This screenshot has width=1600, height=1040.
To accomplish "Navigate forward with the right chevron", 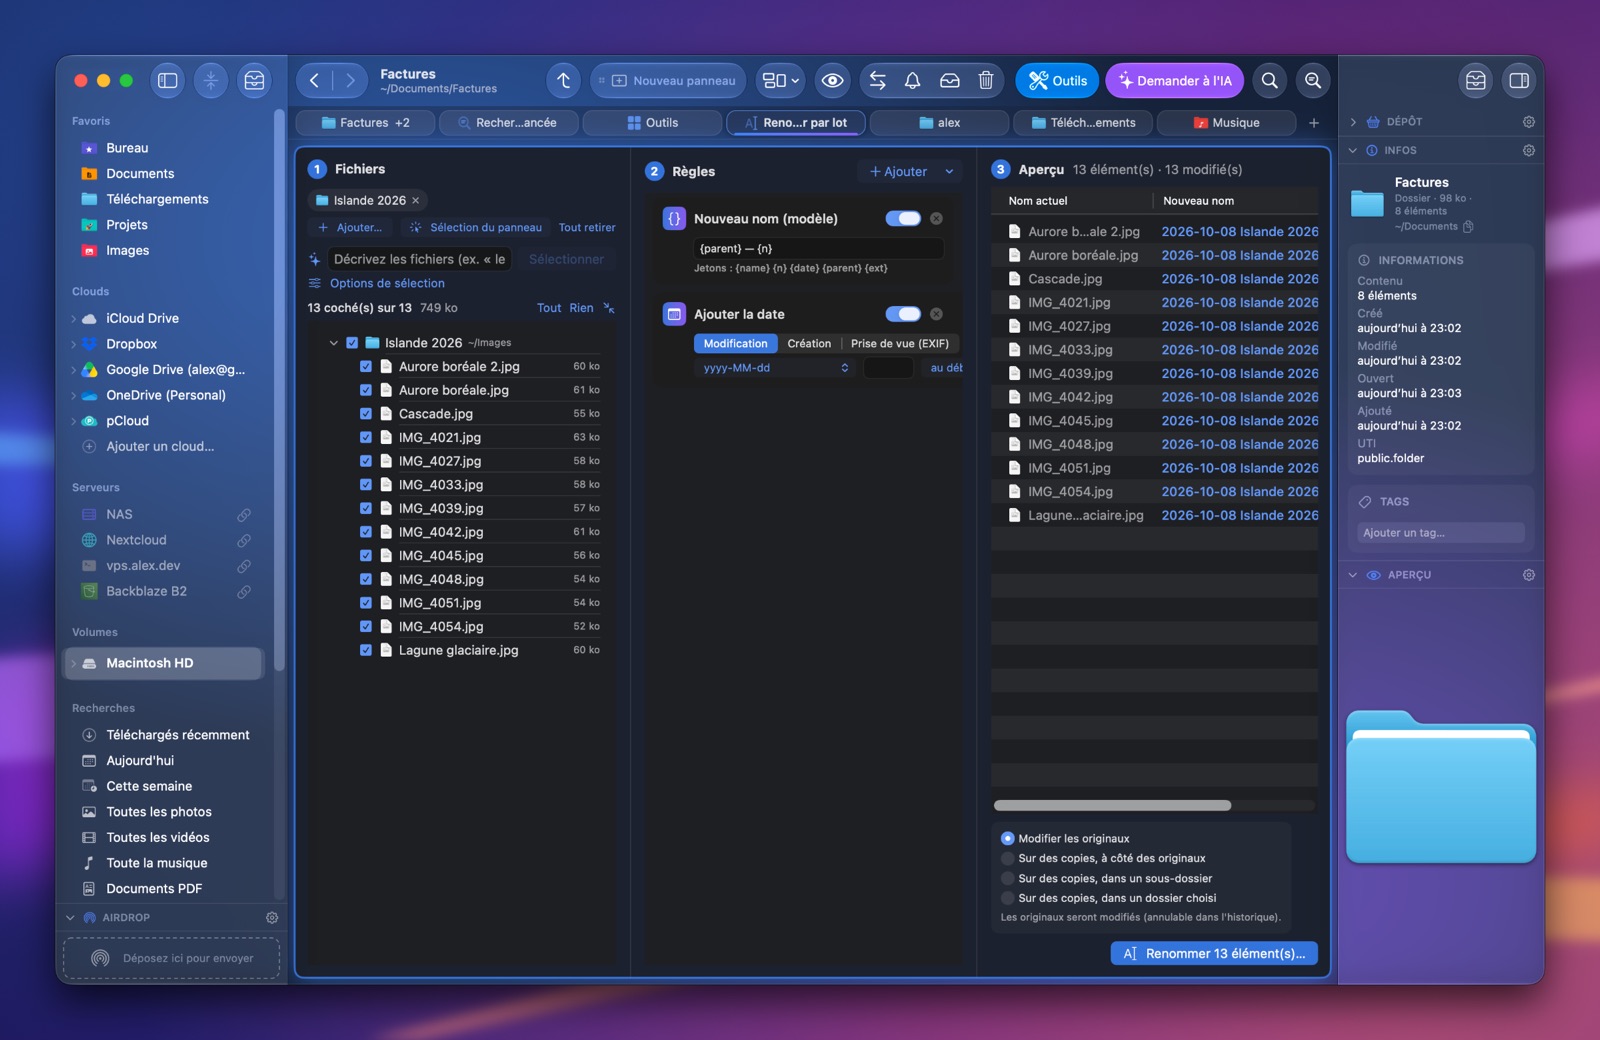I will tap(350, 81).
